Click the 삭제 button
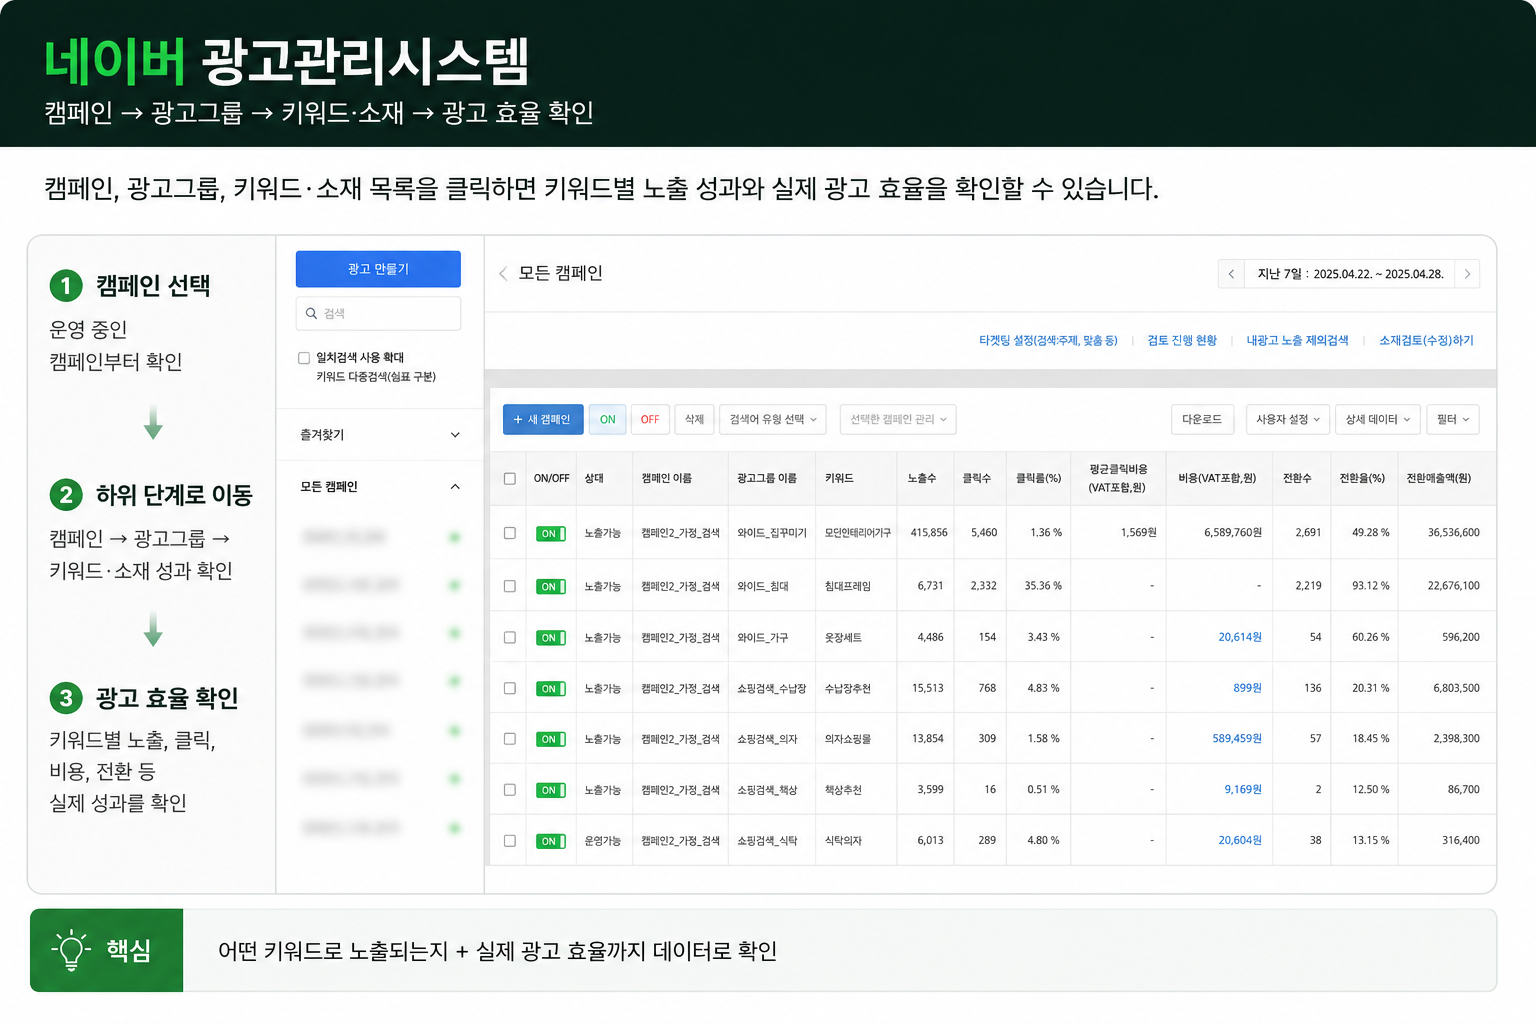This screenshot has height=1024, width=1536. [x=694, y=420]
